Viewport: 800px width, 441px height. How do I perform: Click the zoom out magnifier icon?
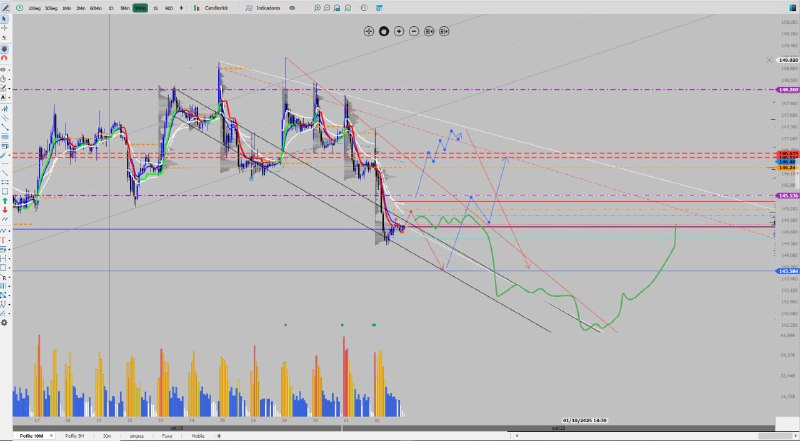pyautogui.click(x=325, y=7)
